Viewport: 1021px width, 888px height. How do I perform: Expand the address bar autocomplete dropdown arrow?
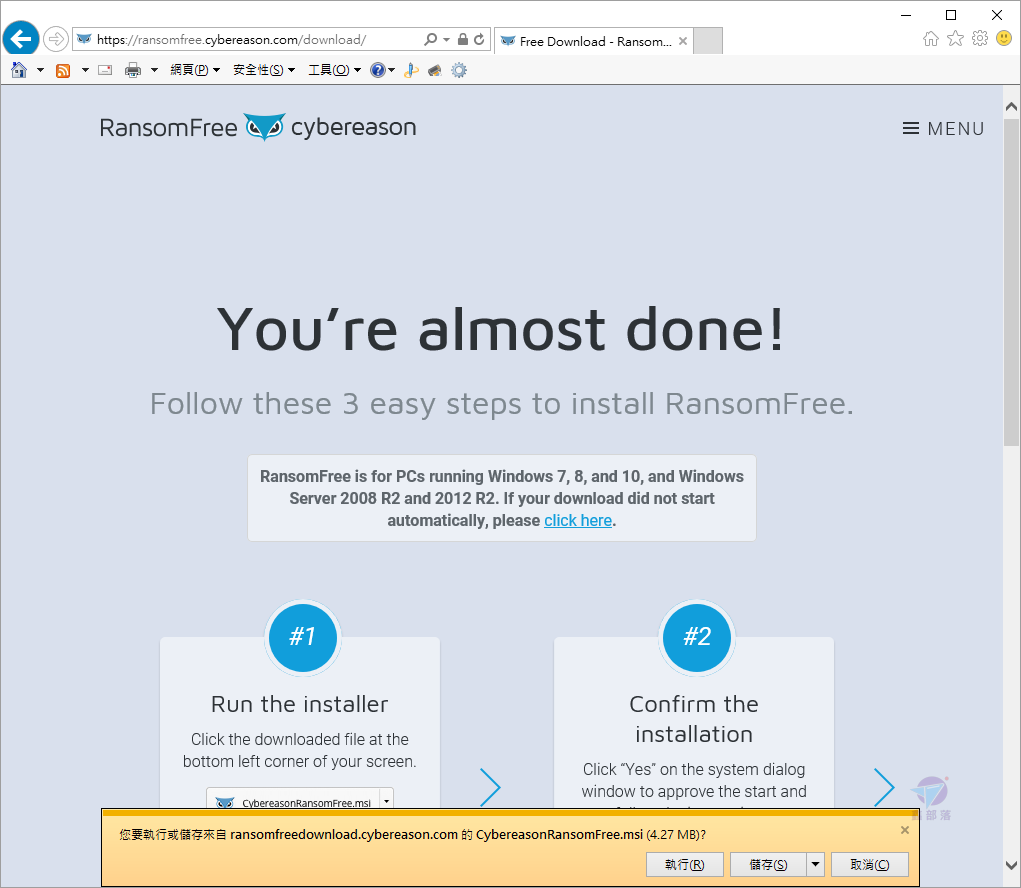(446, 40)
